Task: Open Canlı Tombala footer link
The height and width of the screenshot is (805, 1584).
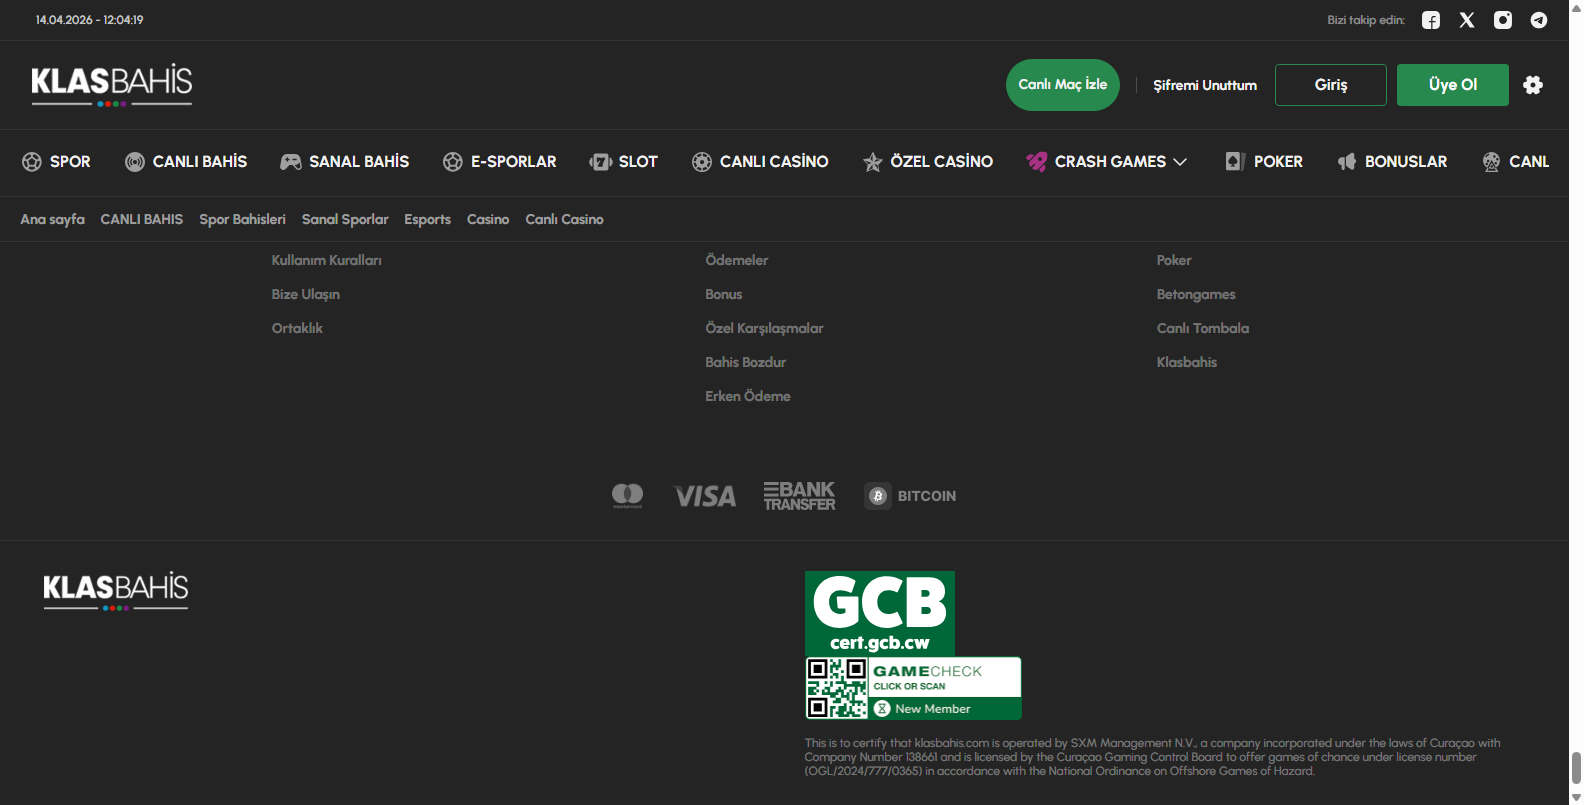Action: 1202,328
